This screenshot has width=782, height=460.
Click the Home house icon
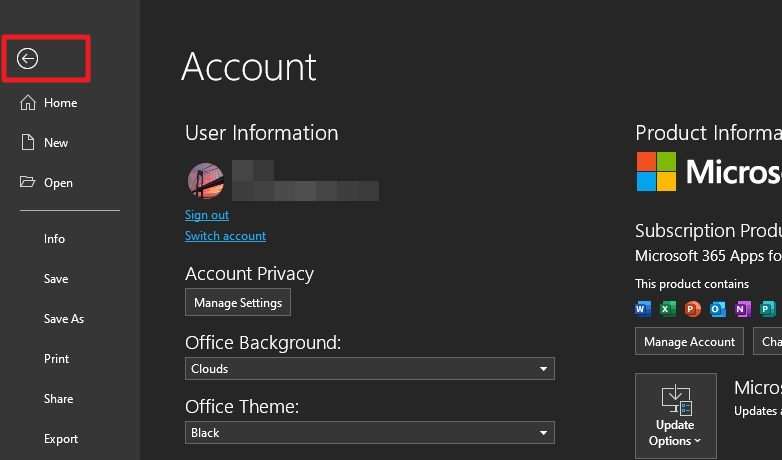coord(28,102)
